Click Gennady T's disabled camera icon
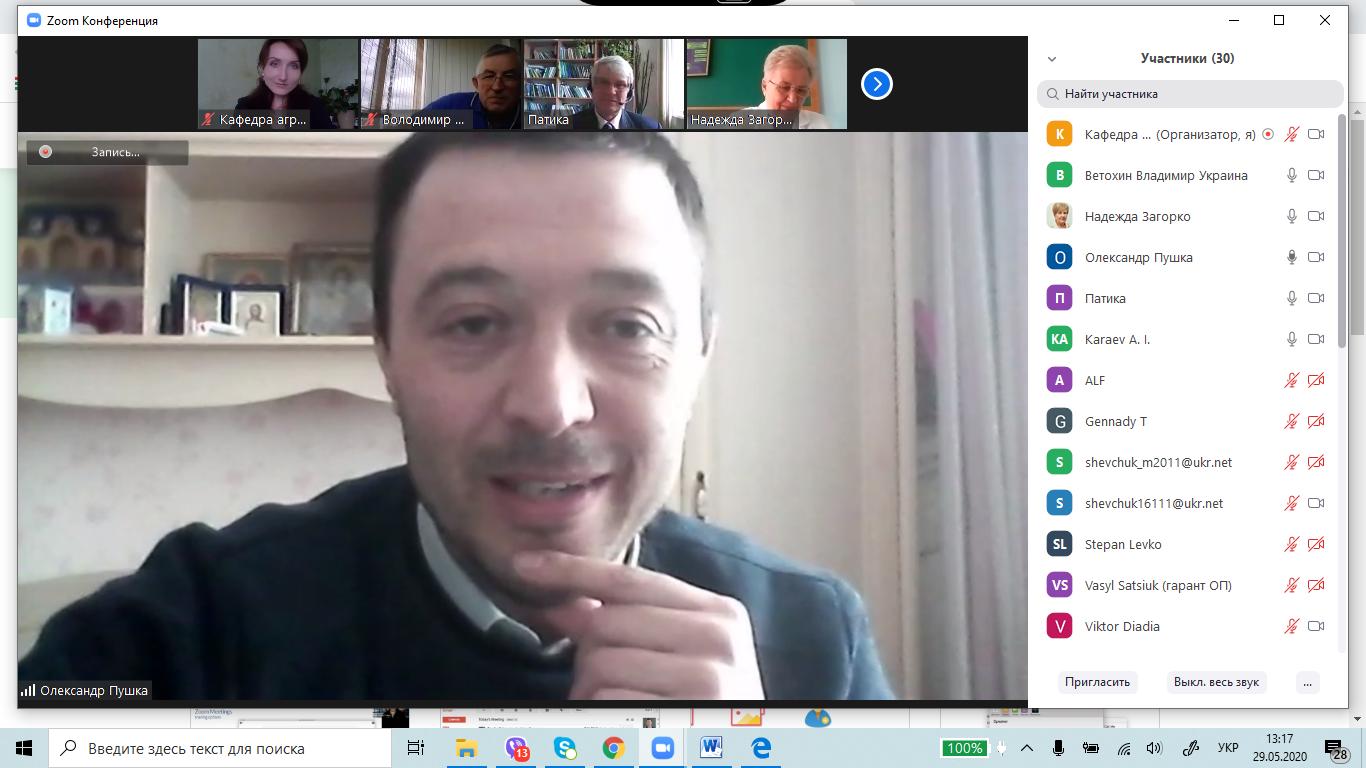The width and height of the screenshot is (1366, 768). point(1316,421)
